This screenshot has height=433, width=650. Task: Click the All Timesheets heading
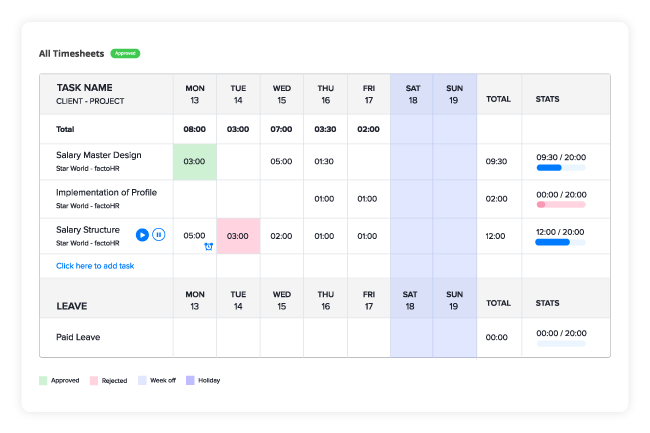[x=71, y=53]
